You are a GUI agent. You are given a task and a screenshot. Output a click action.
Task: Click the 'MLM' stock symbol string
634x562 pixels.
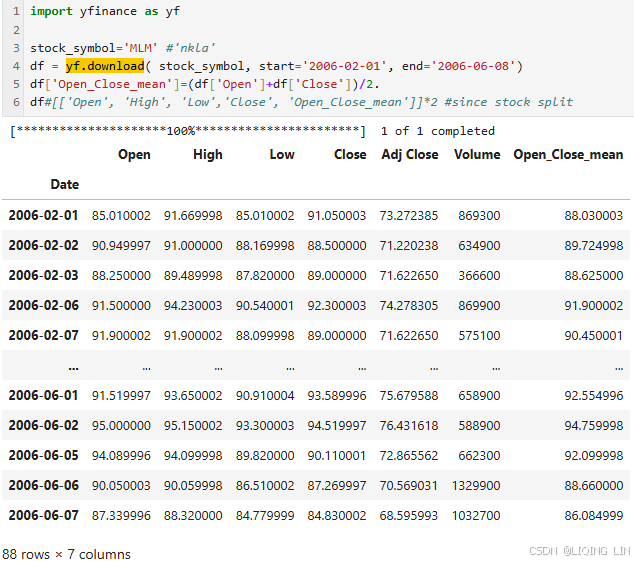point(140,48)
